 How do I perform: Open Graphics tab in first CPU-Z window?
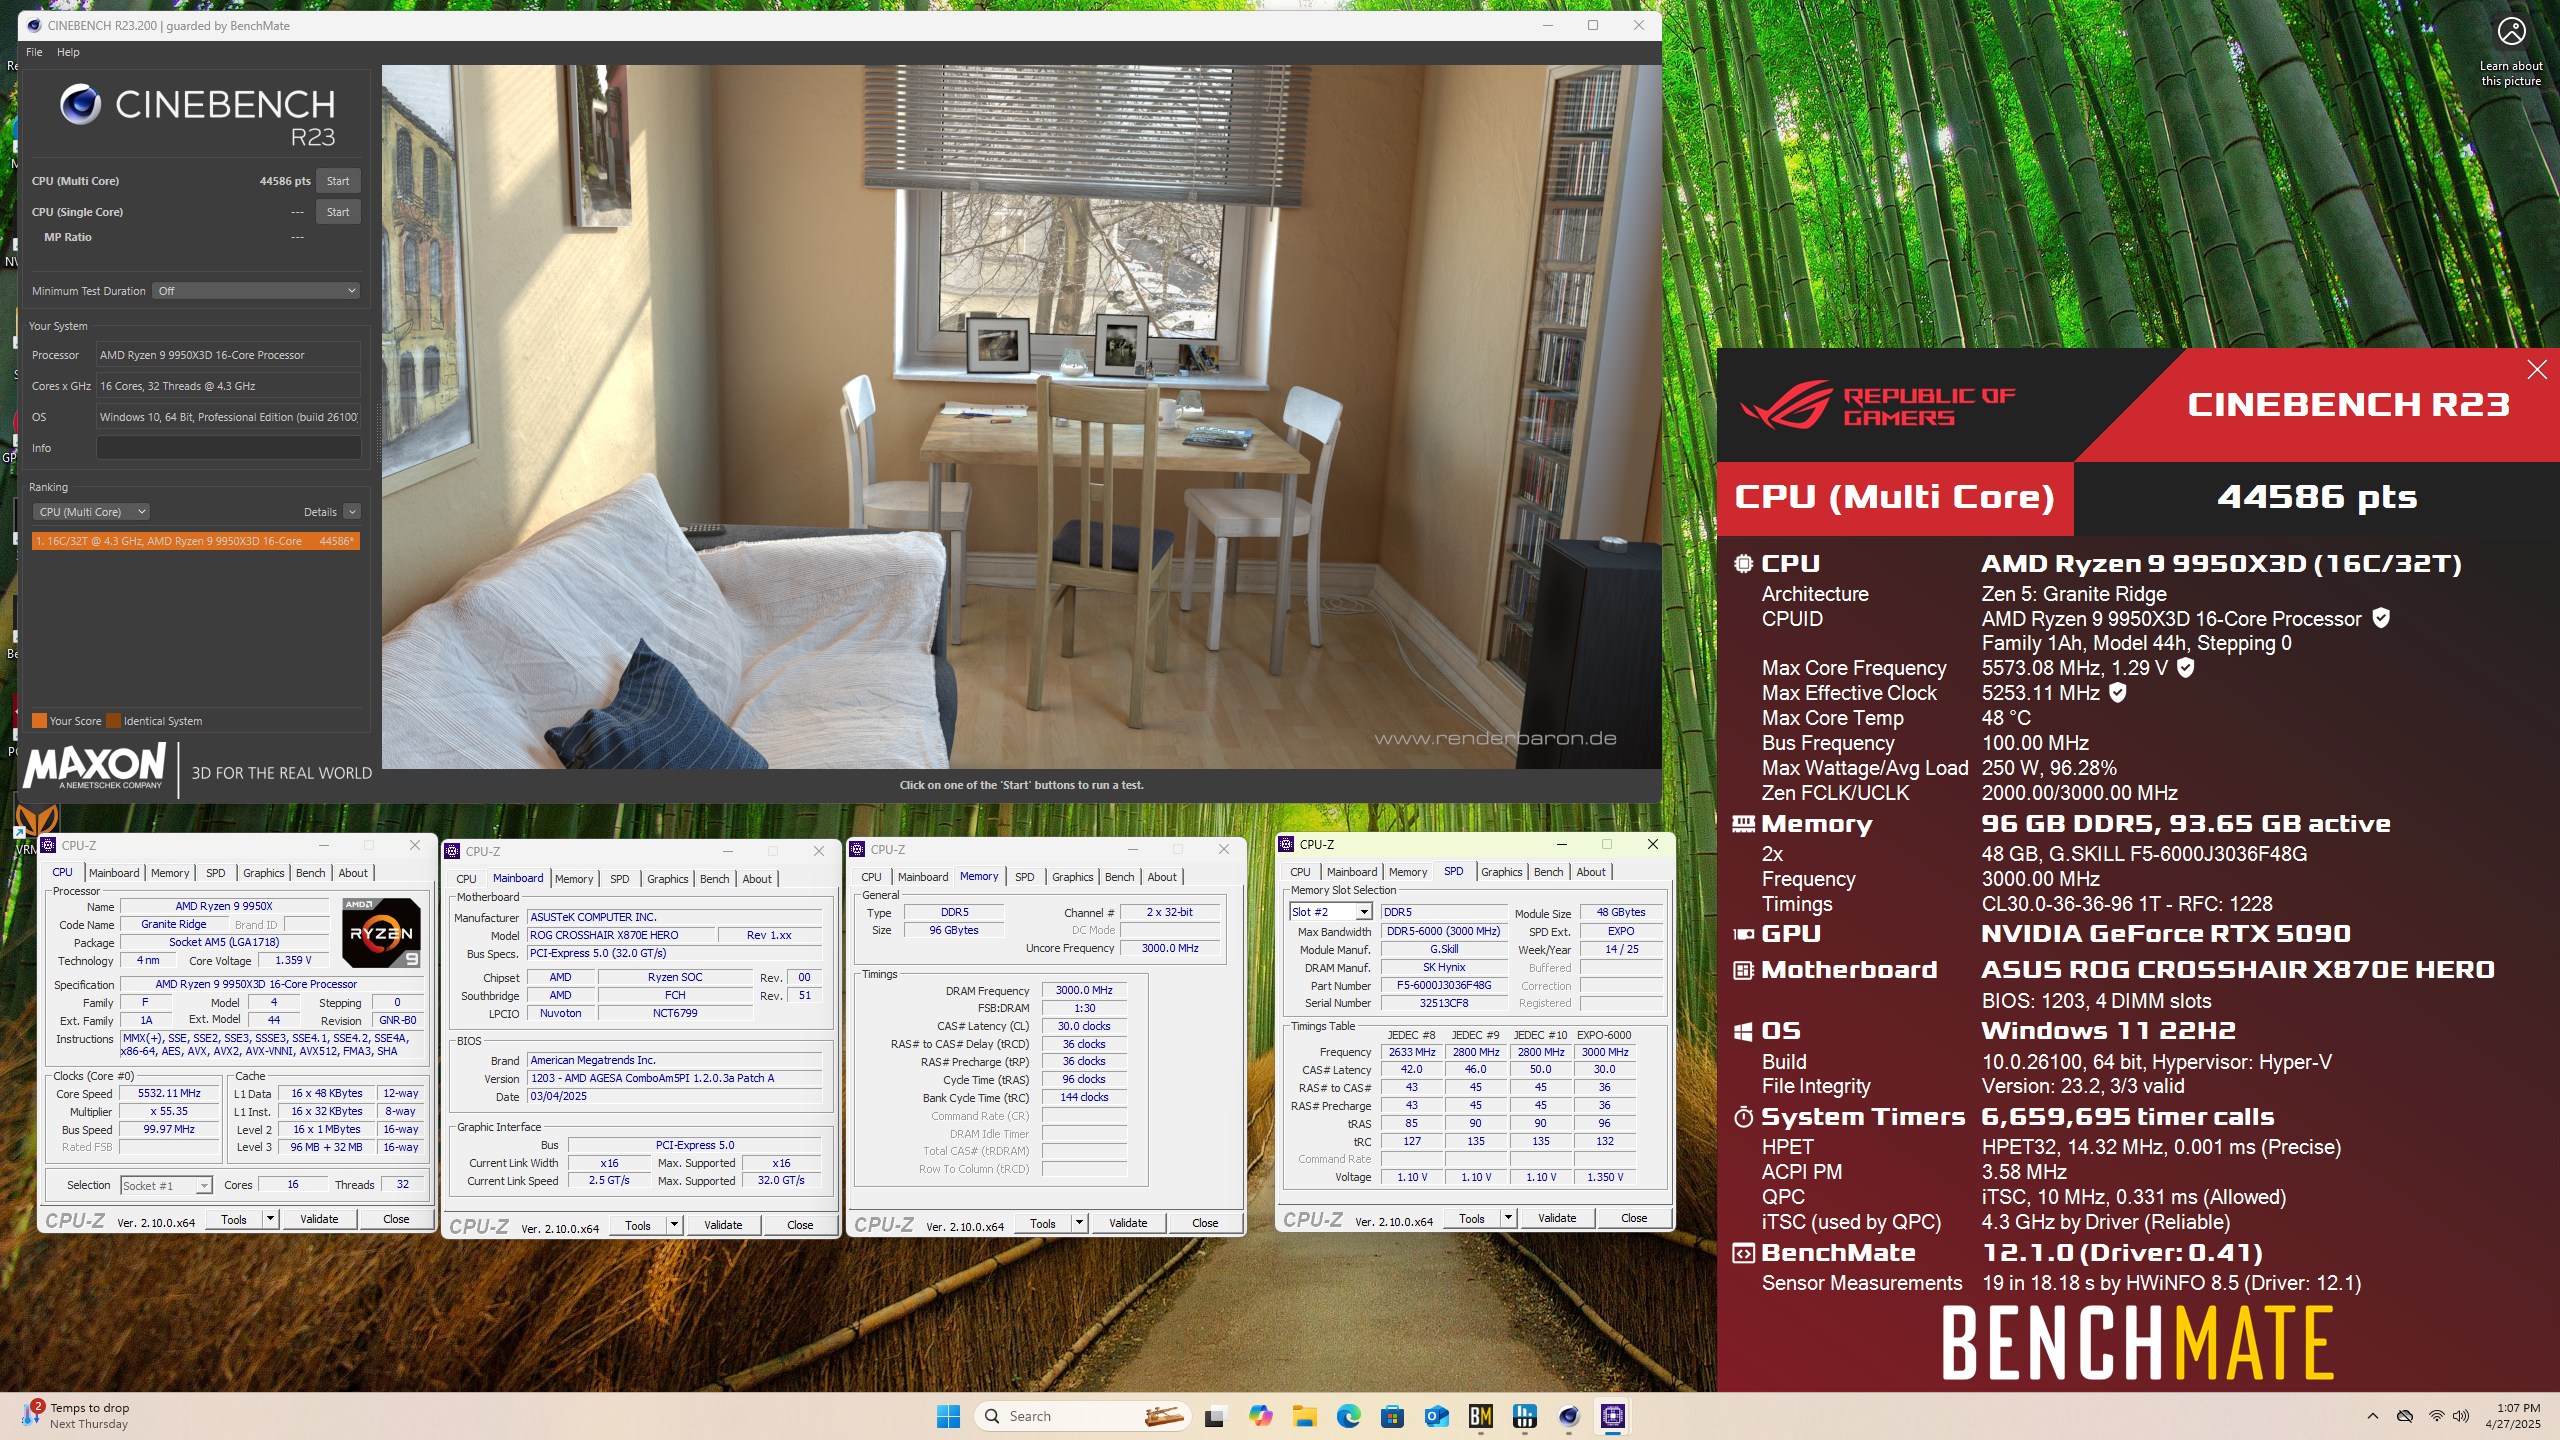click(x=263, y=873)
